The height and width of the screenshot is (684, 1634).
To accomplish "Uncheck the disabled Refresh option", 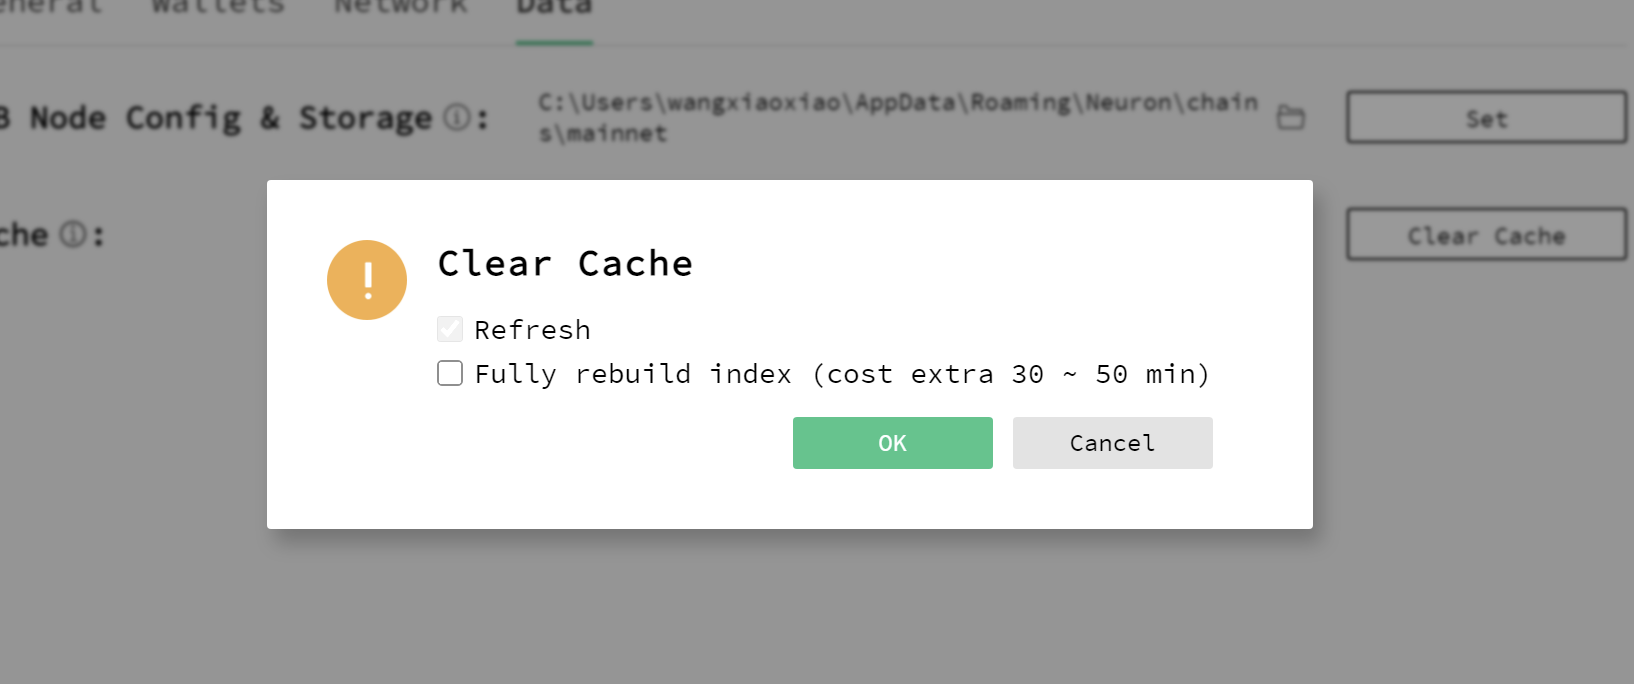I will pyautogui.click(x=449, y=328).
